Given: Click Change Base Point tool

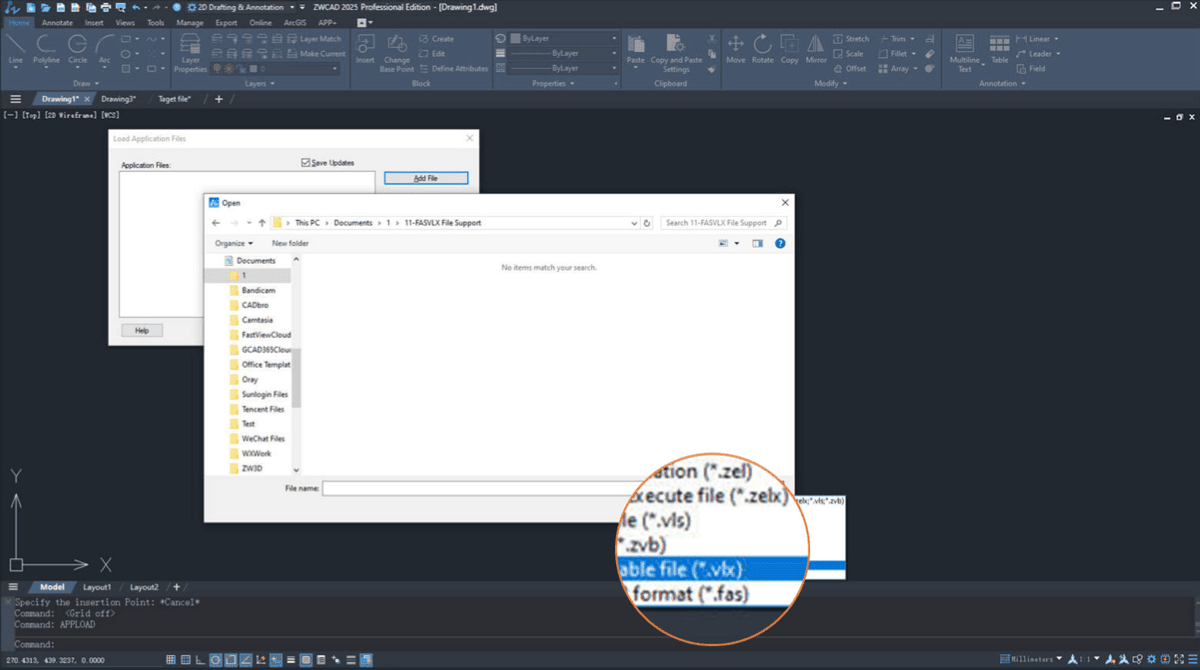Looking at the screenshot, I should pos(397,53).
